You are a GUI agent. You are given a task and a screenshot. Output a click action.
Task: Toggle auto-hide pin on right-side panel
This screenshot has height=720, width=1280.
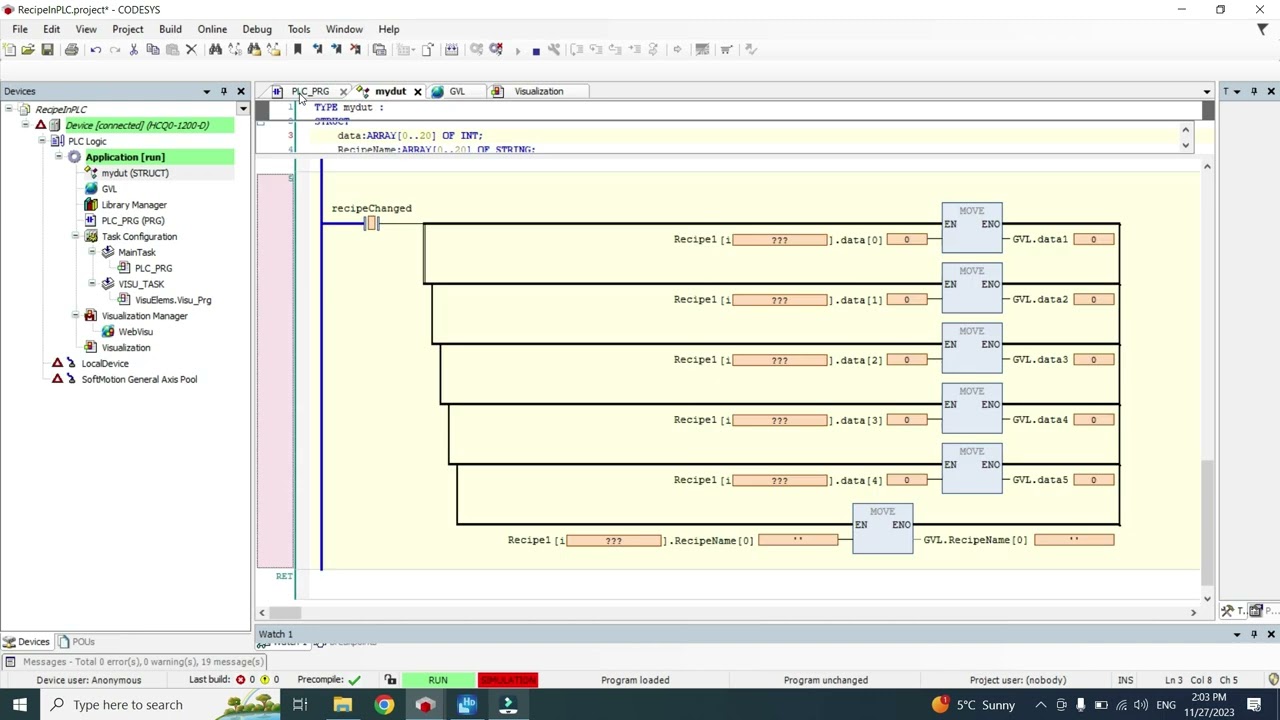click(x=1254, y=91)
